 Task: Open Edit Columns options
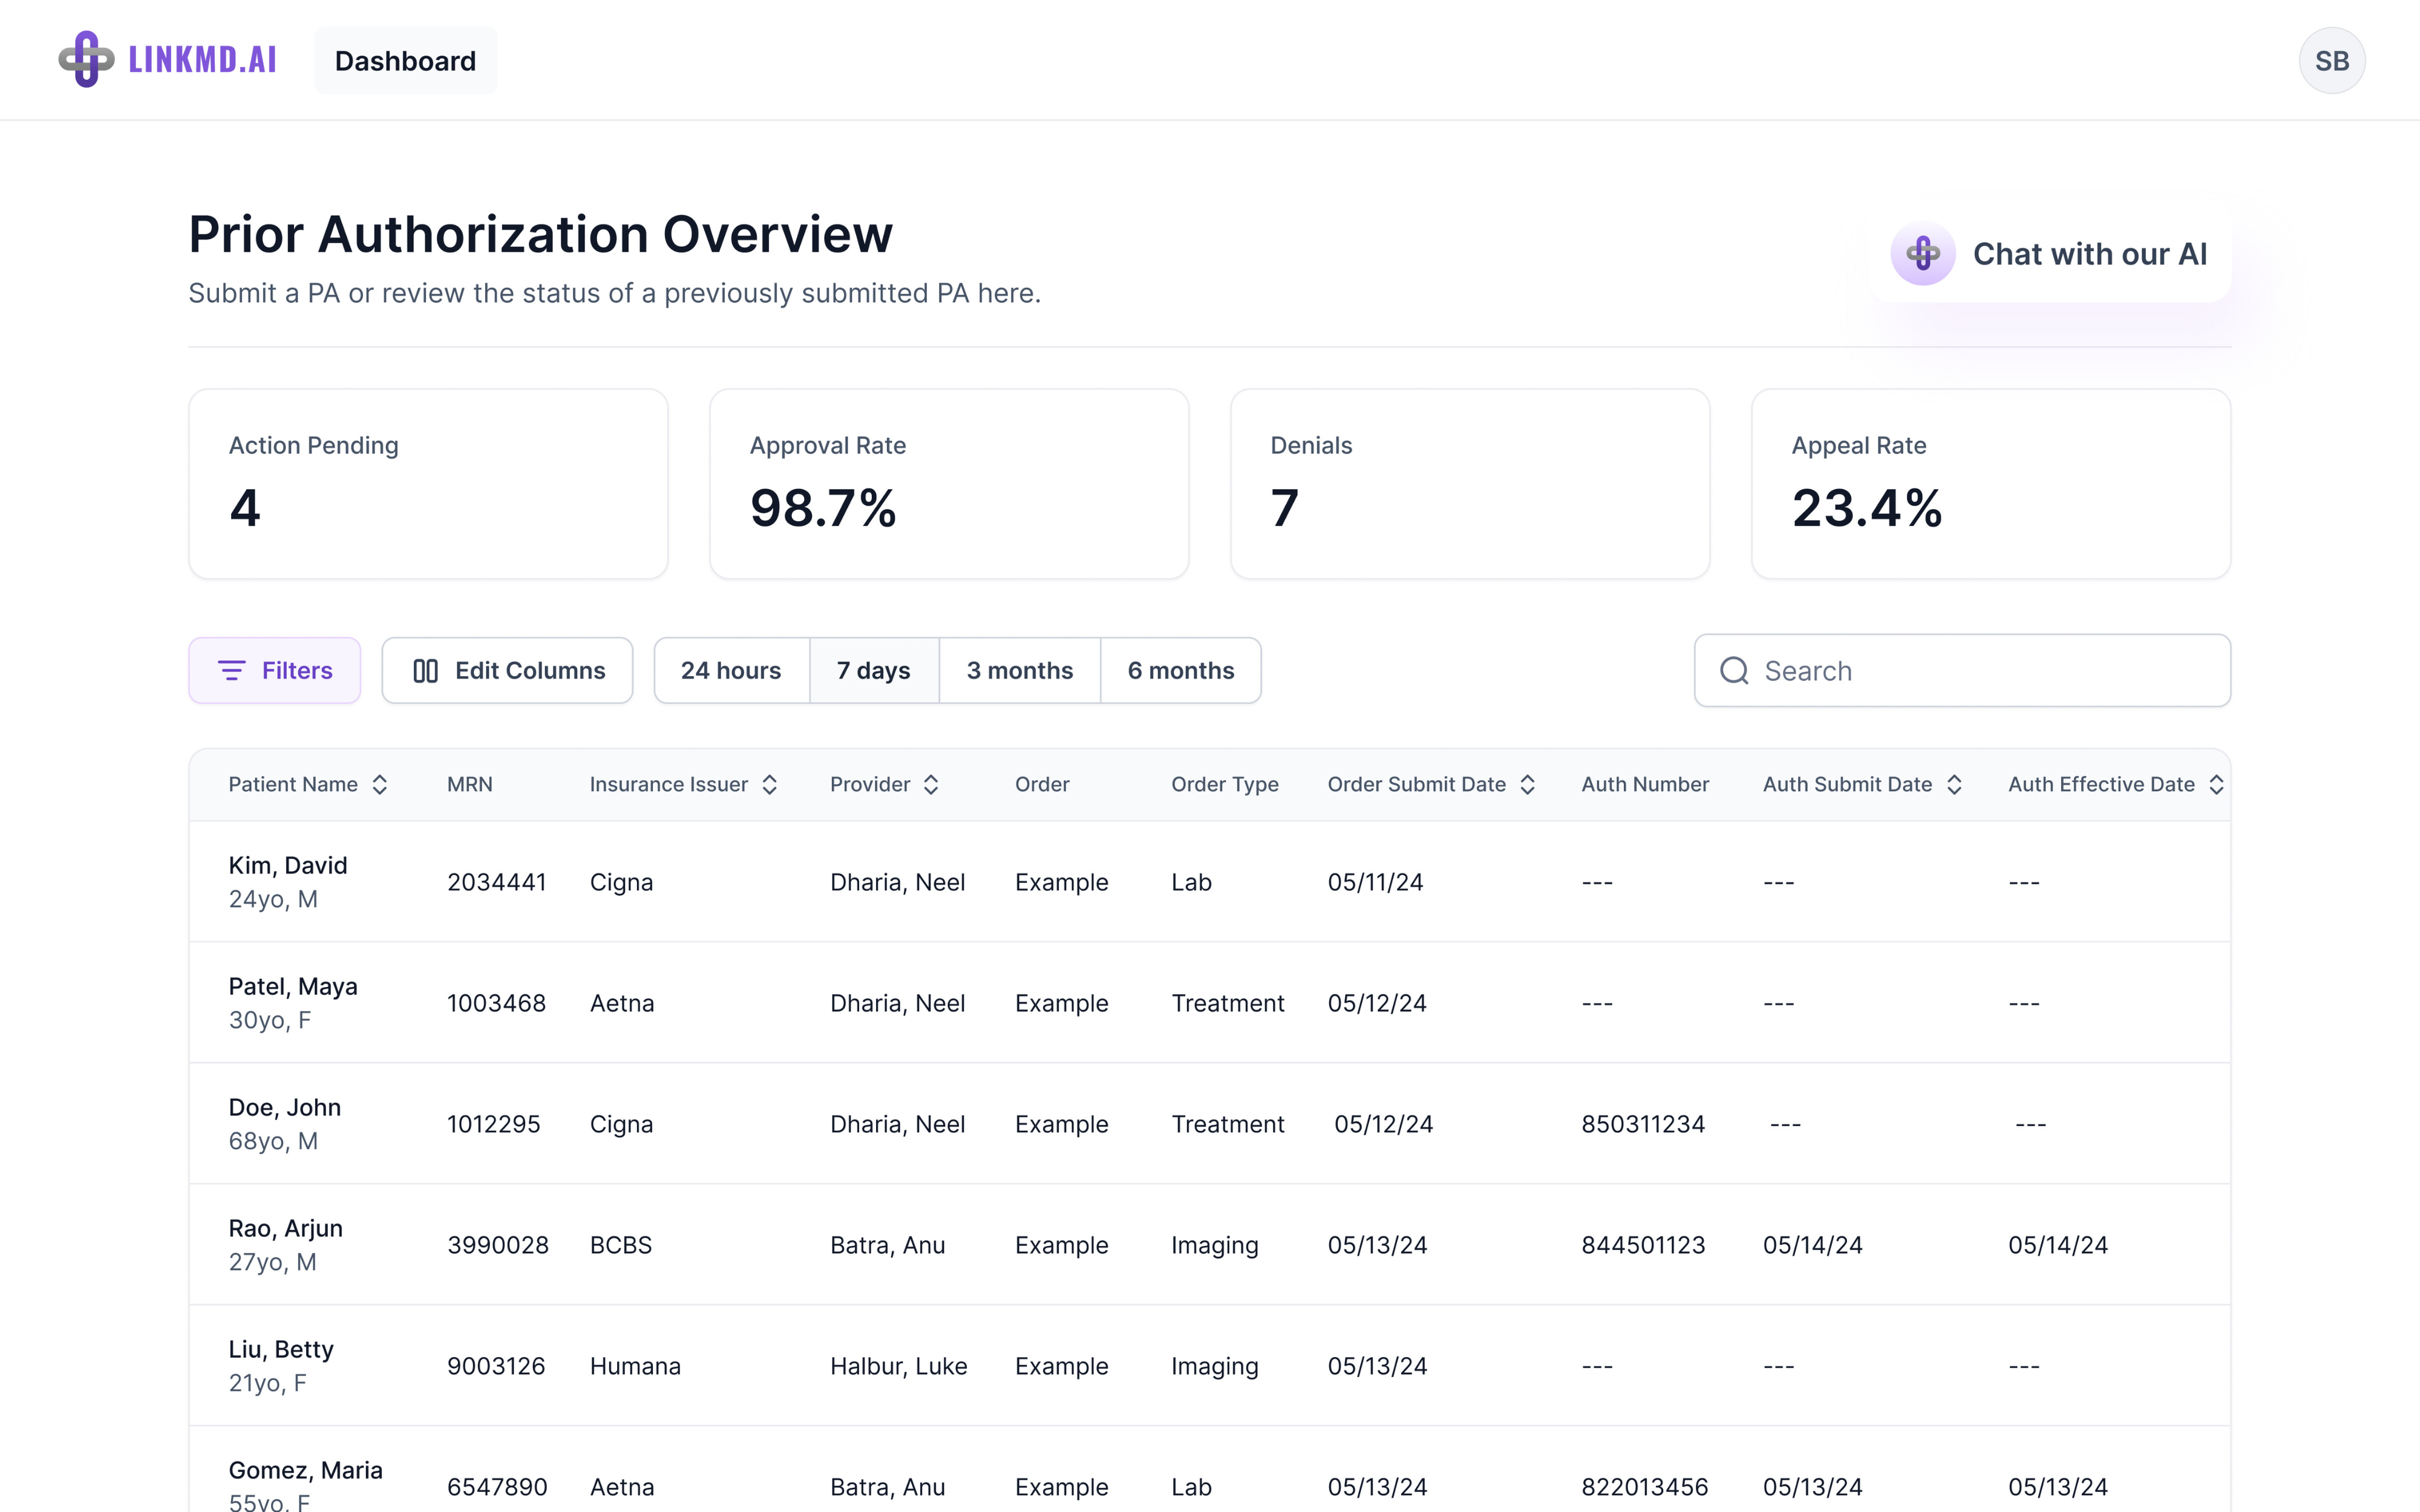[x=507, y=671]
